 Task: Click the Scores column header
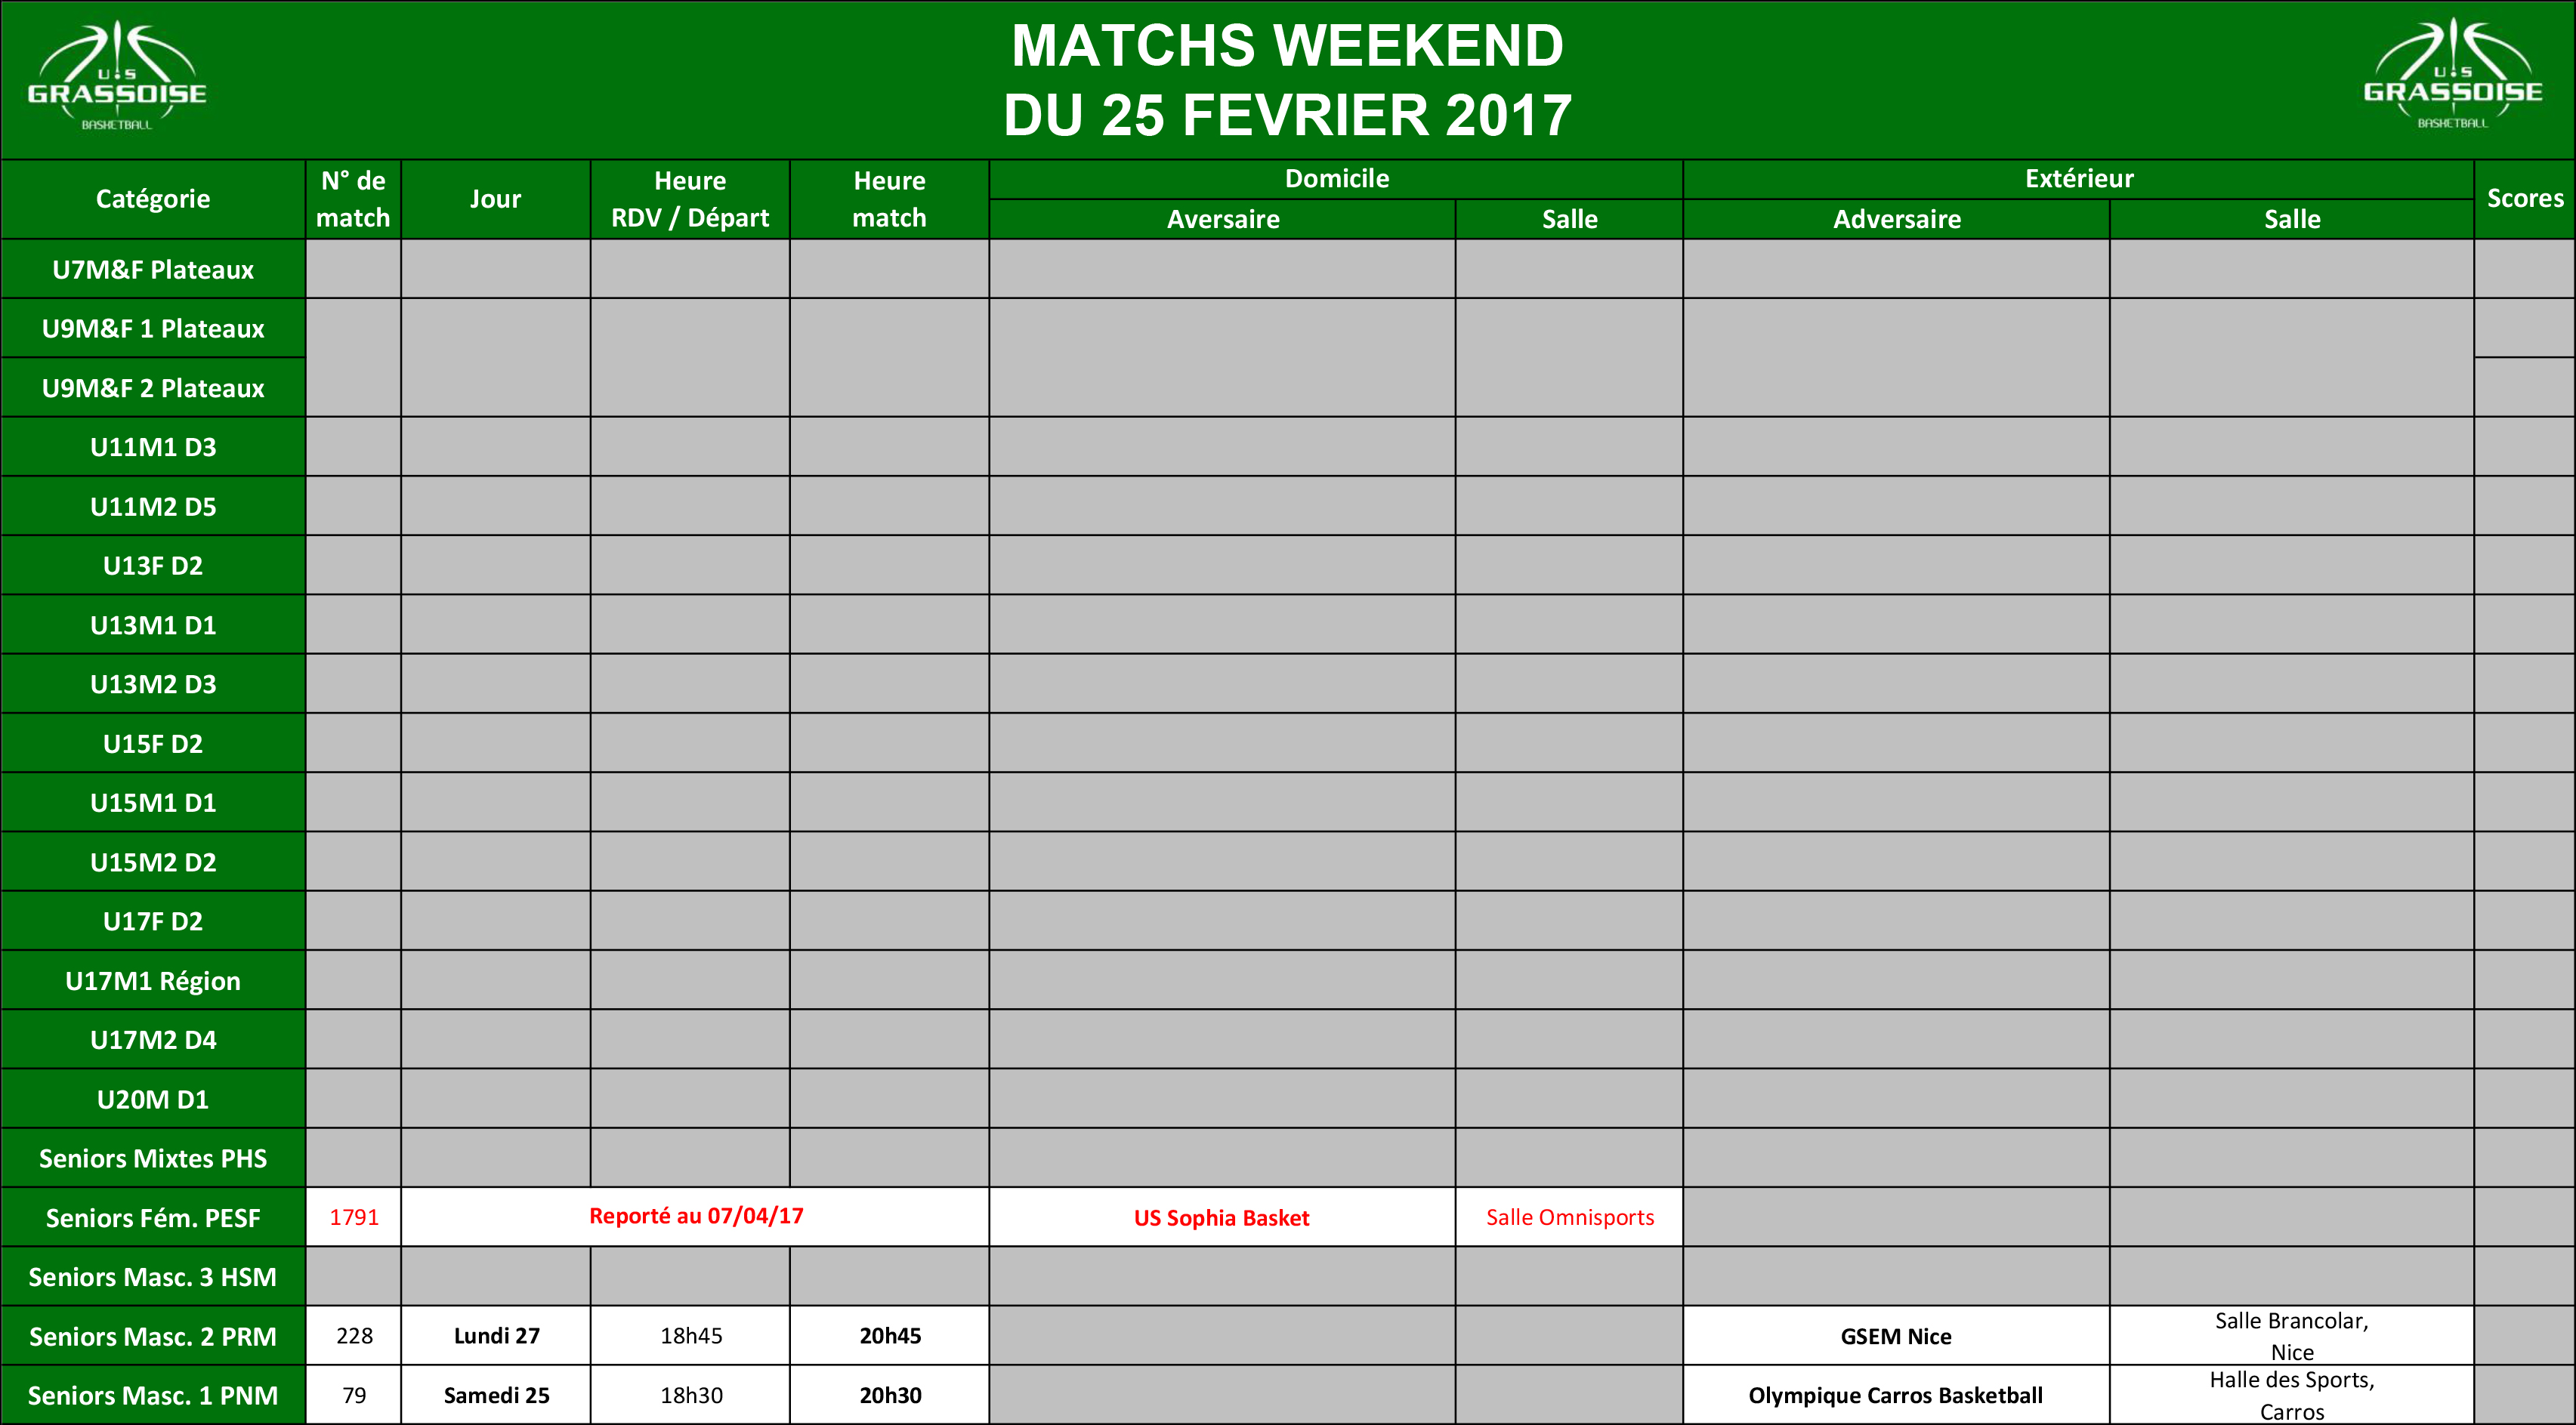[2524, 199]
